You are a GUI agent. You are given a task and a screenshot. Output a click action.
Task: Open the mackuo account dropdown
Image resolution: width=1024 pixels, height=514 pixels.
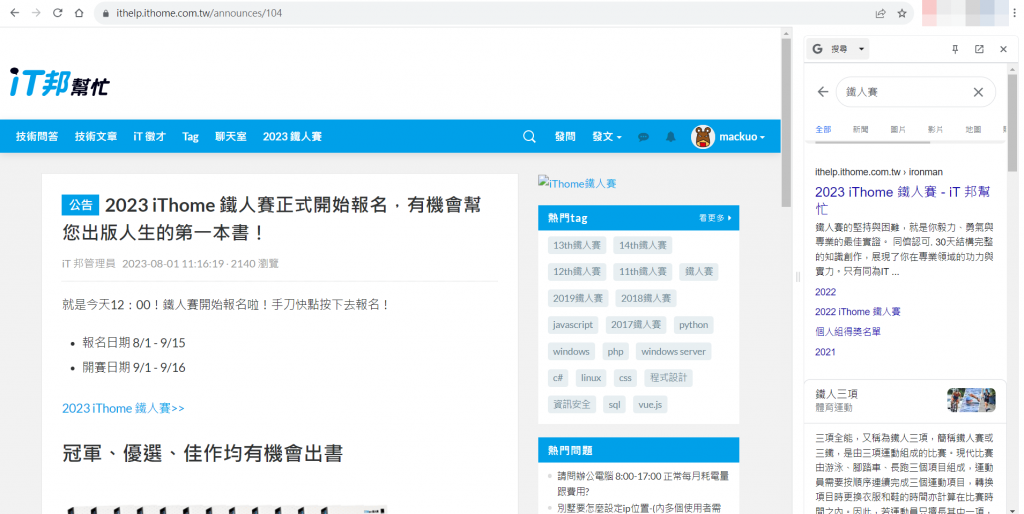click(x=741, y=137)
